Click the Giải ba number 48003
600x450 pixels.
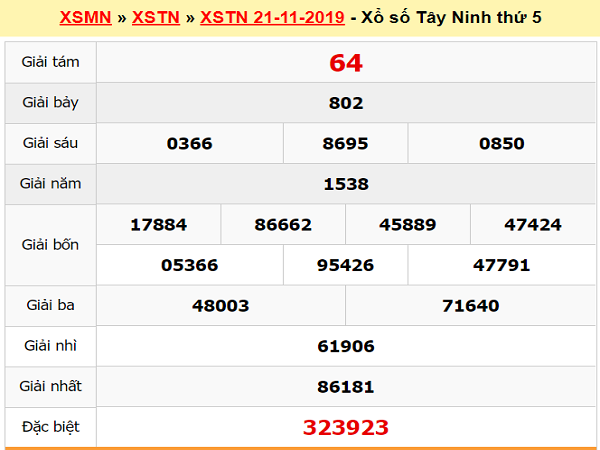(x=221, y=306)
